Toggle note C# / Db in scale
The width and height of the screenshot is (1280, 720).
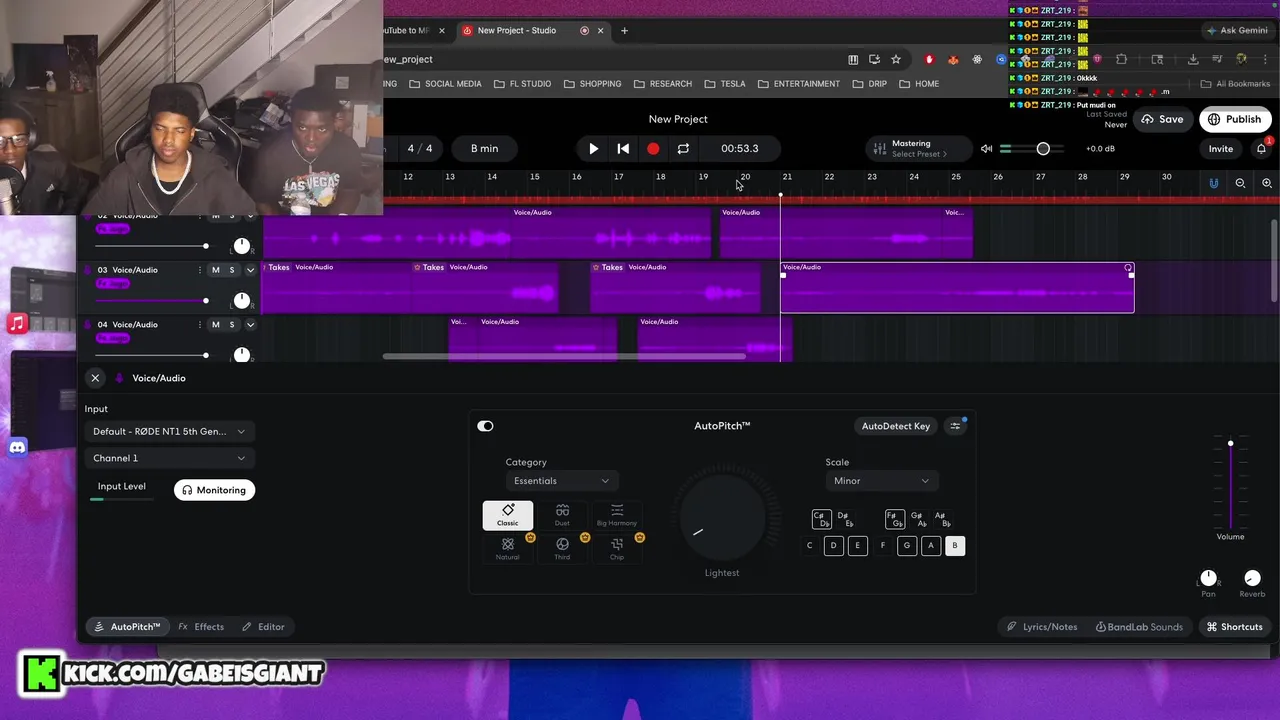821,519
